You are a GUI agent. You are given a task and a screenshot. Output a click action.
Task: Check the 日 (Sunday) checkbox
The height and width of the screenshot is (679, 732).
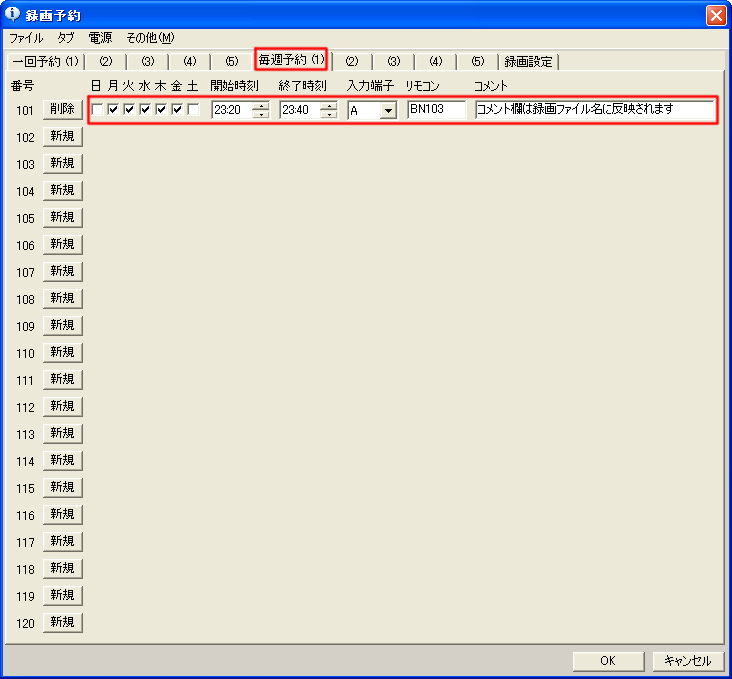[97, 109]
